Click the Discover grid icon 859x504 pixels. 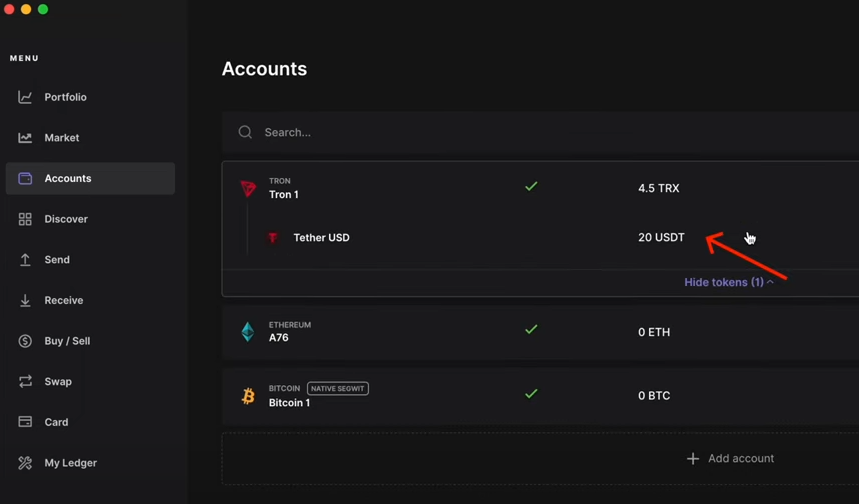(x=25, y=219)
